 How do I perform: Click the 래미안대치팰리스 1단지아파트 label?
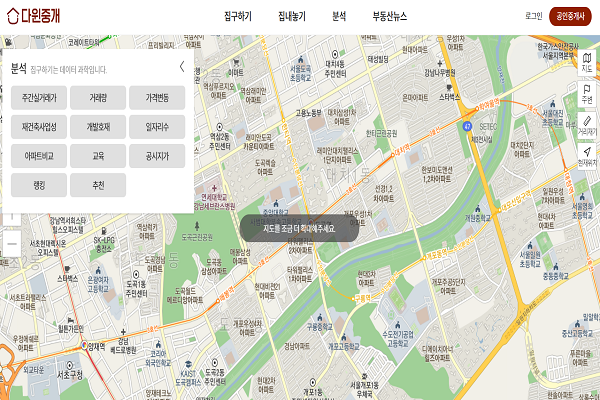point(337,155)
